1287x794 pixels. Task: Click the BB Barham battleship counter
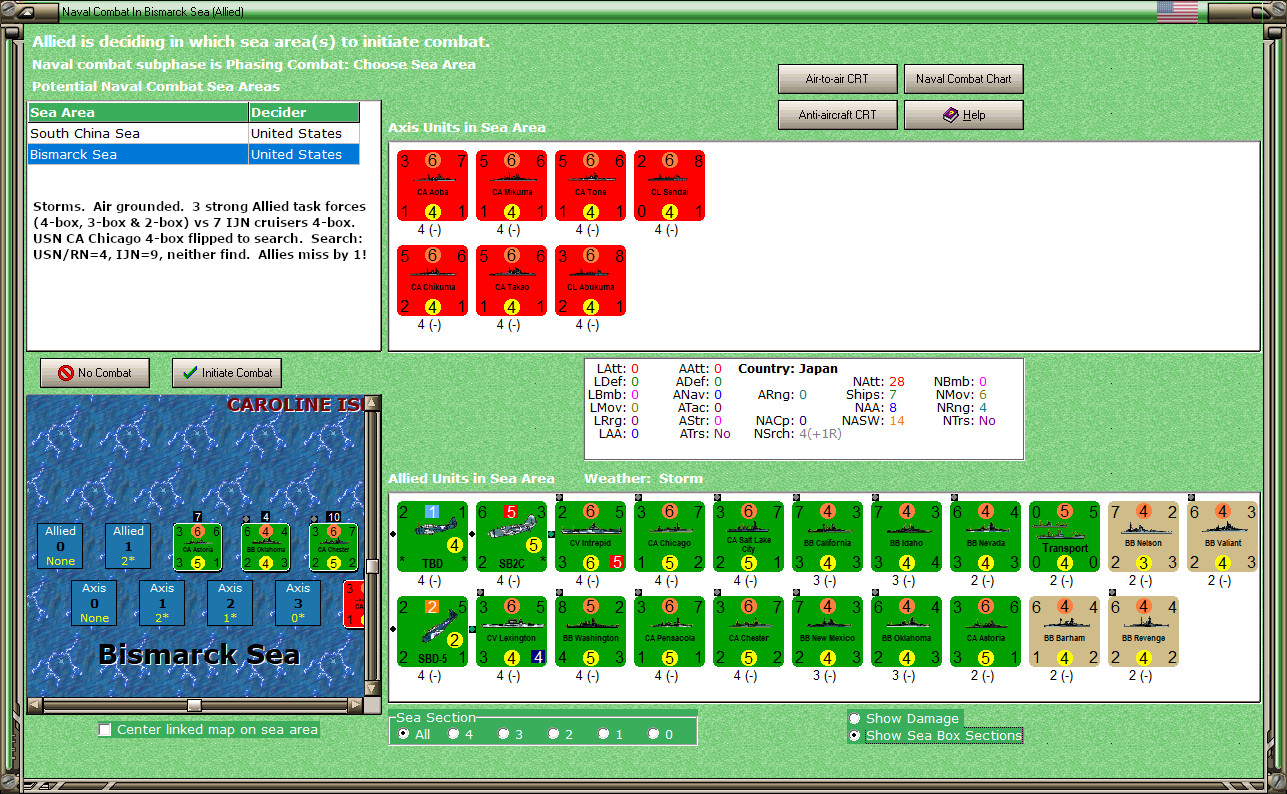[1064, 631]
